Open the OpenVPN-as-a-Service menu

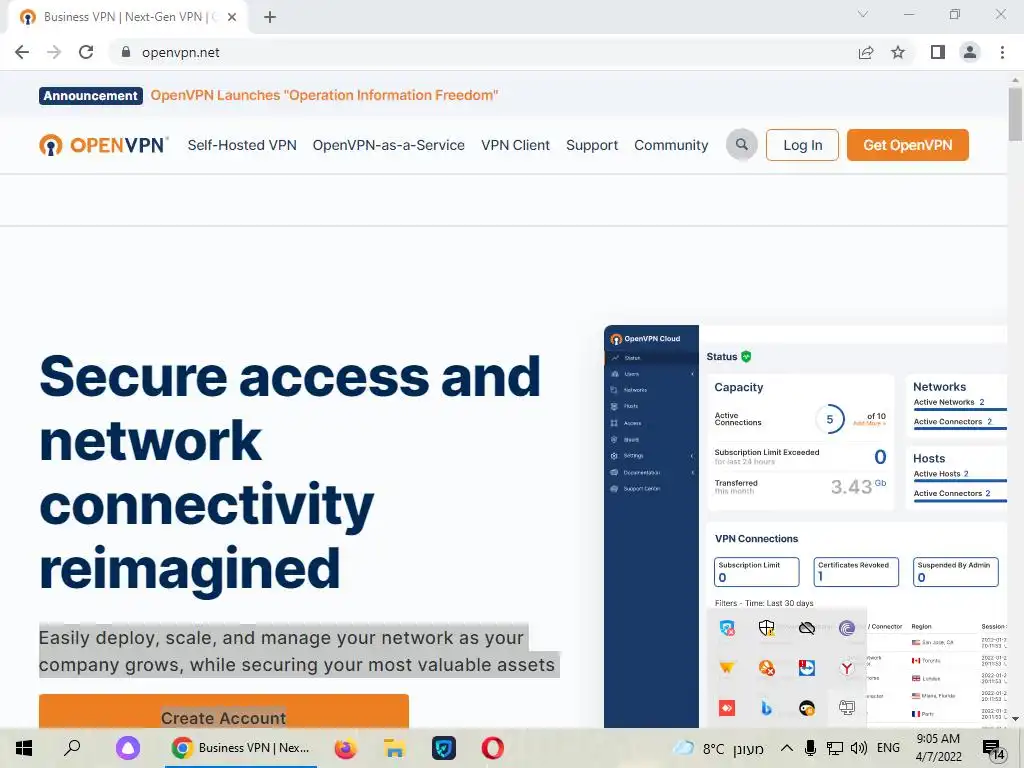[x=389, y=145]
